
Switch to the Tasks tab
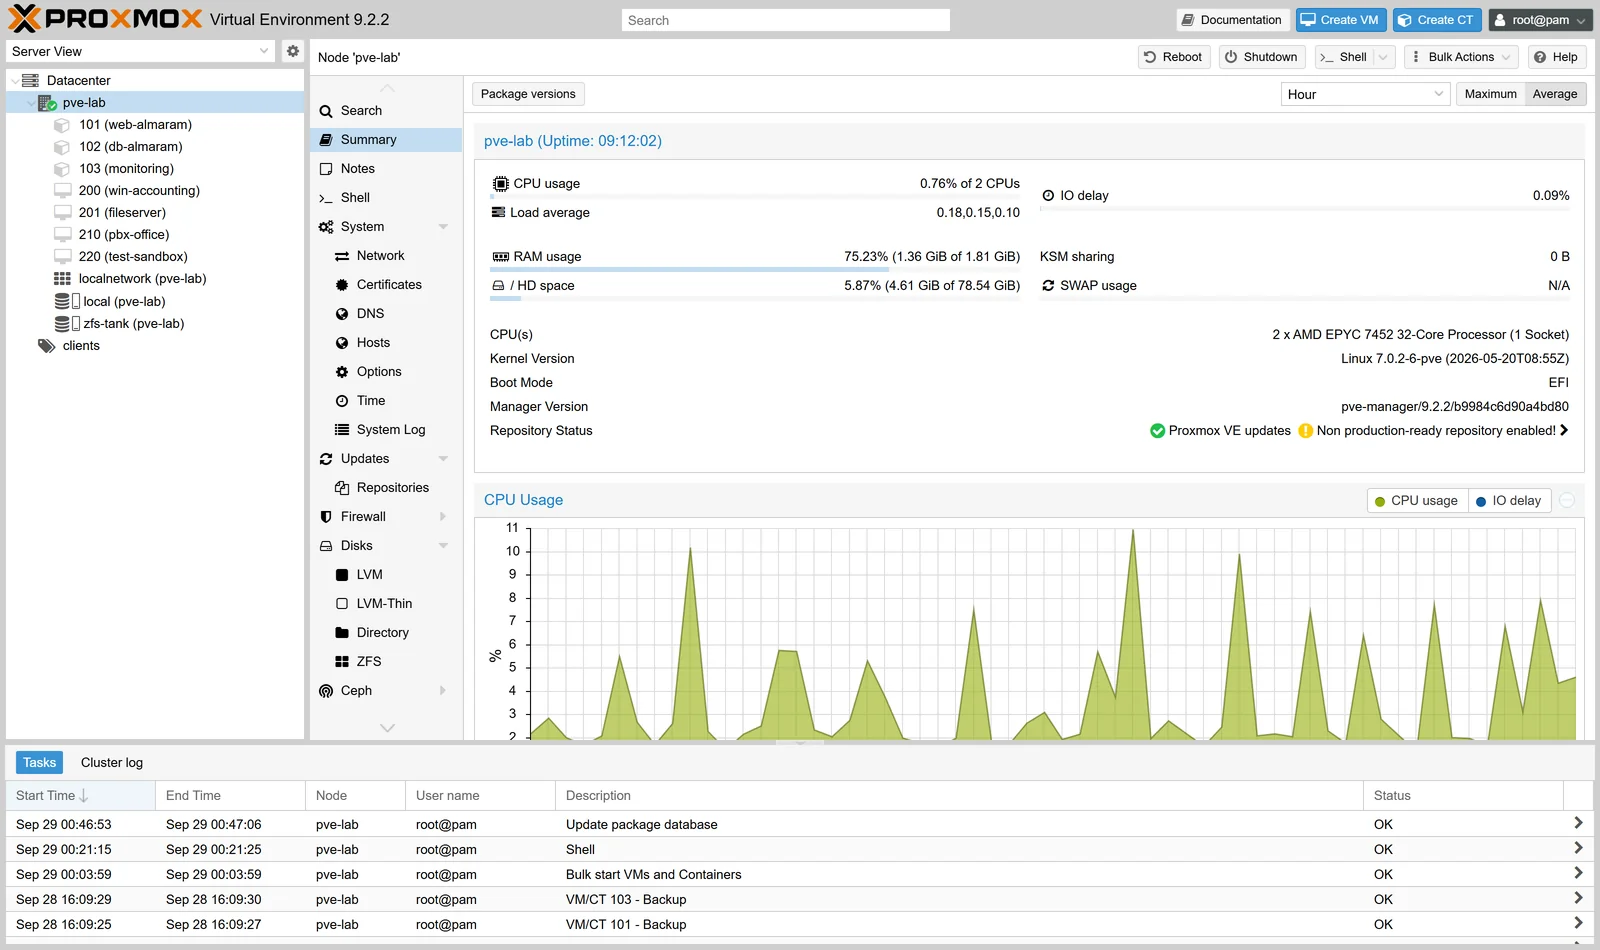(x=39, y=763)
